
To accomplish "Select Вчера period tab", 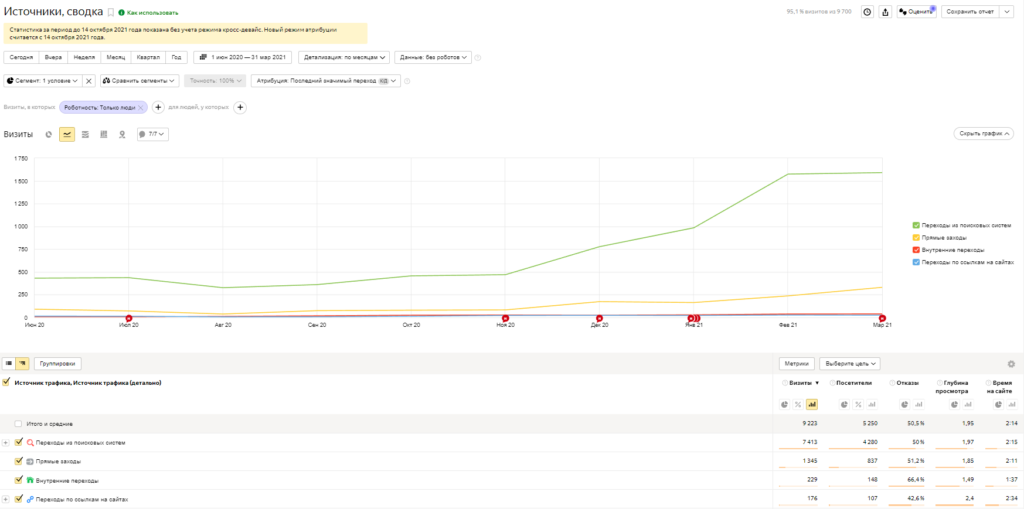I will click(54, 57).
